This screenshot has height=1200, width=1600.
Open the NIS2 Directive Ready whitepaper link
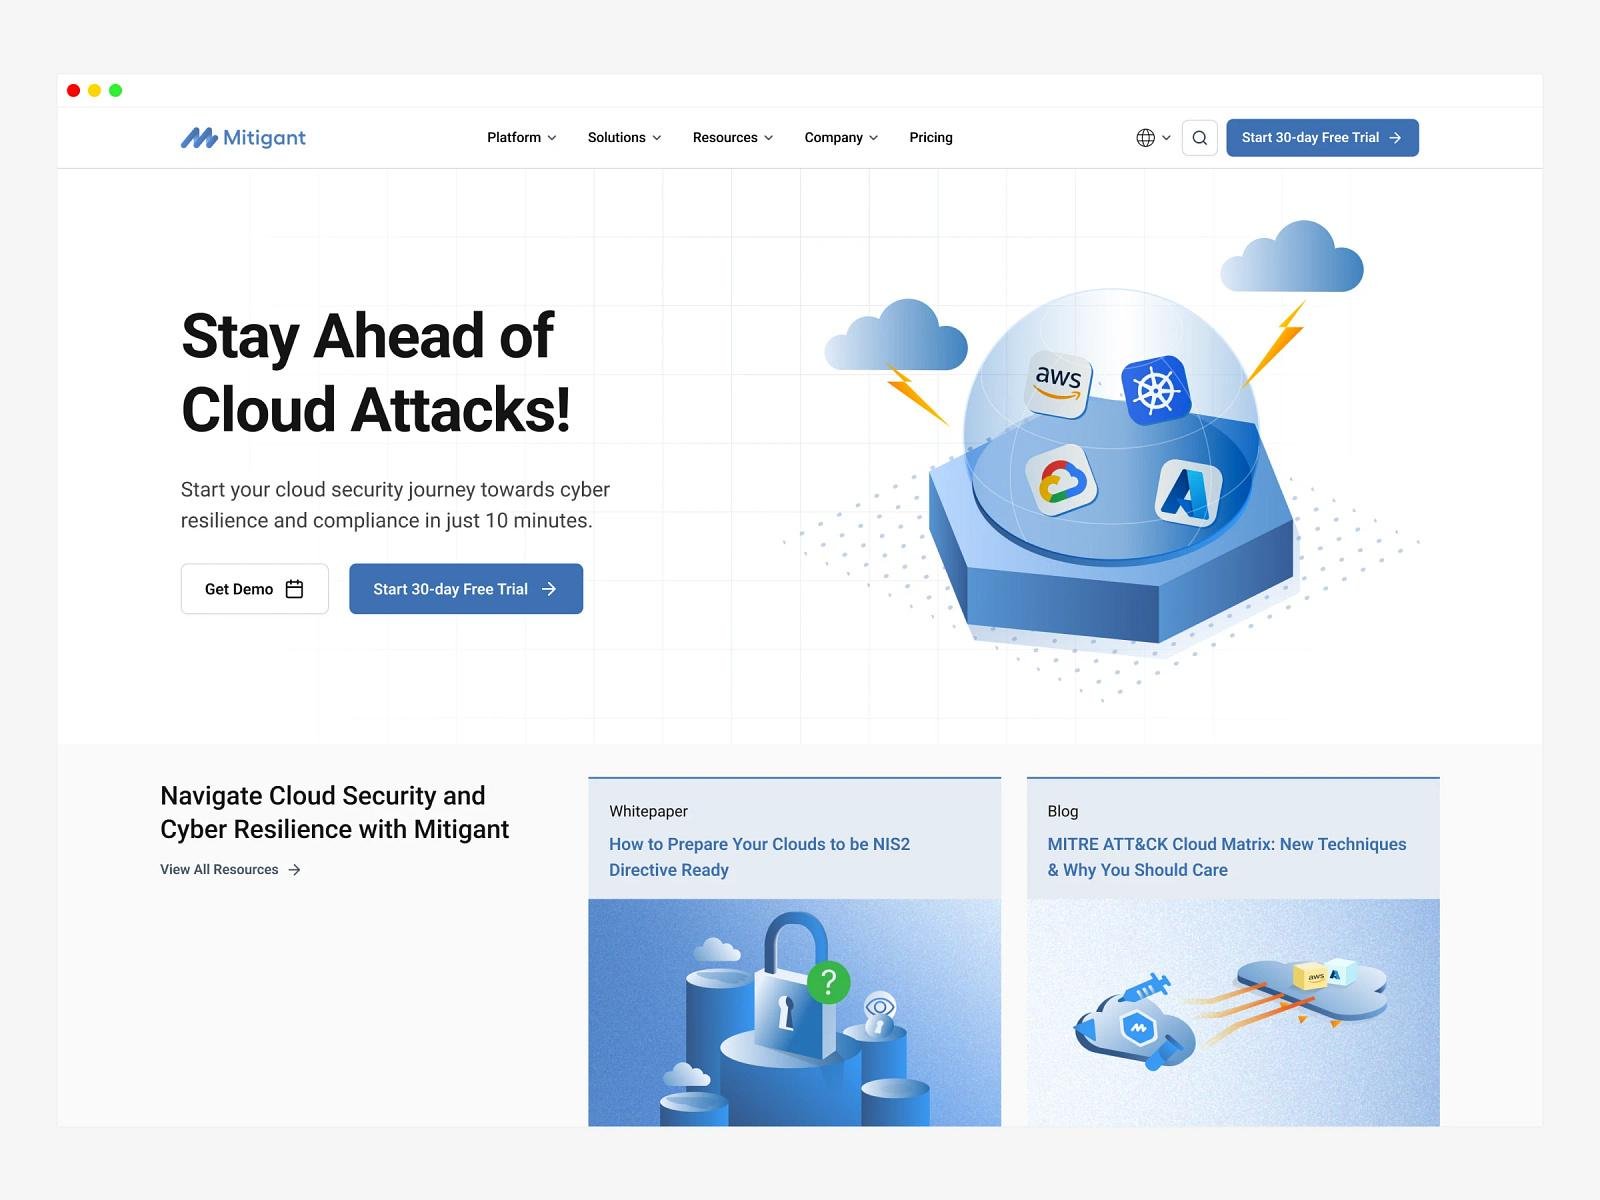[x=760, y=857]
